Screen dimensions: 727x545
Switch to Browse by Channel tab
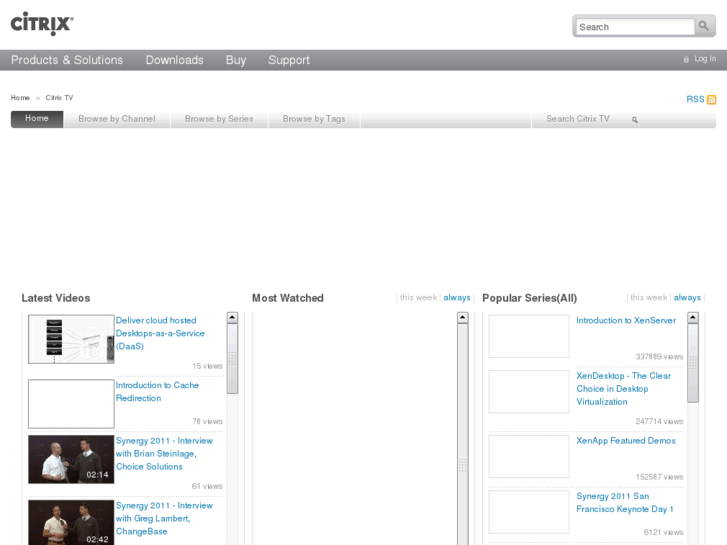[117, 119]
